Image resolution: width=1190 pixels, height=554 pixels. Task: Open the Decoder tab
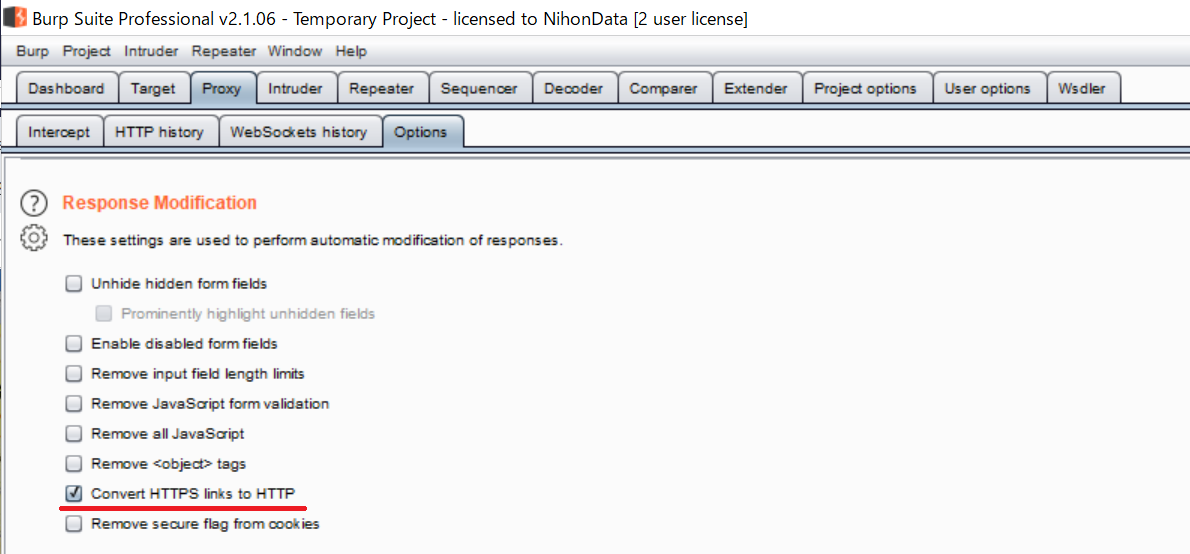click(574, 88)
